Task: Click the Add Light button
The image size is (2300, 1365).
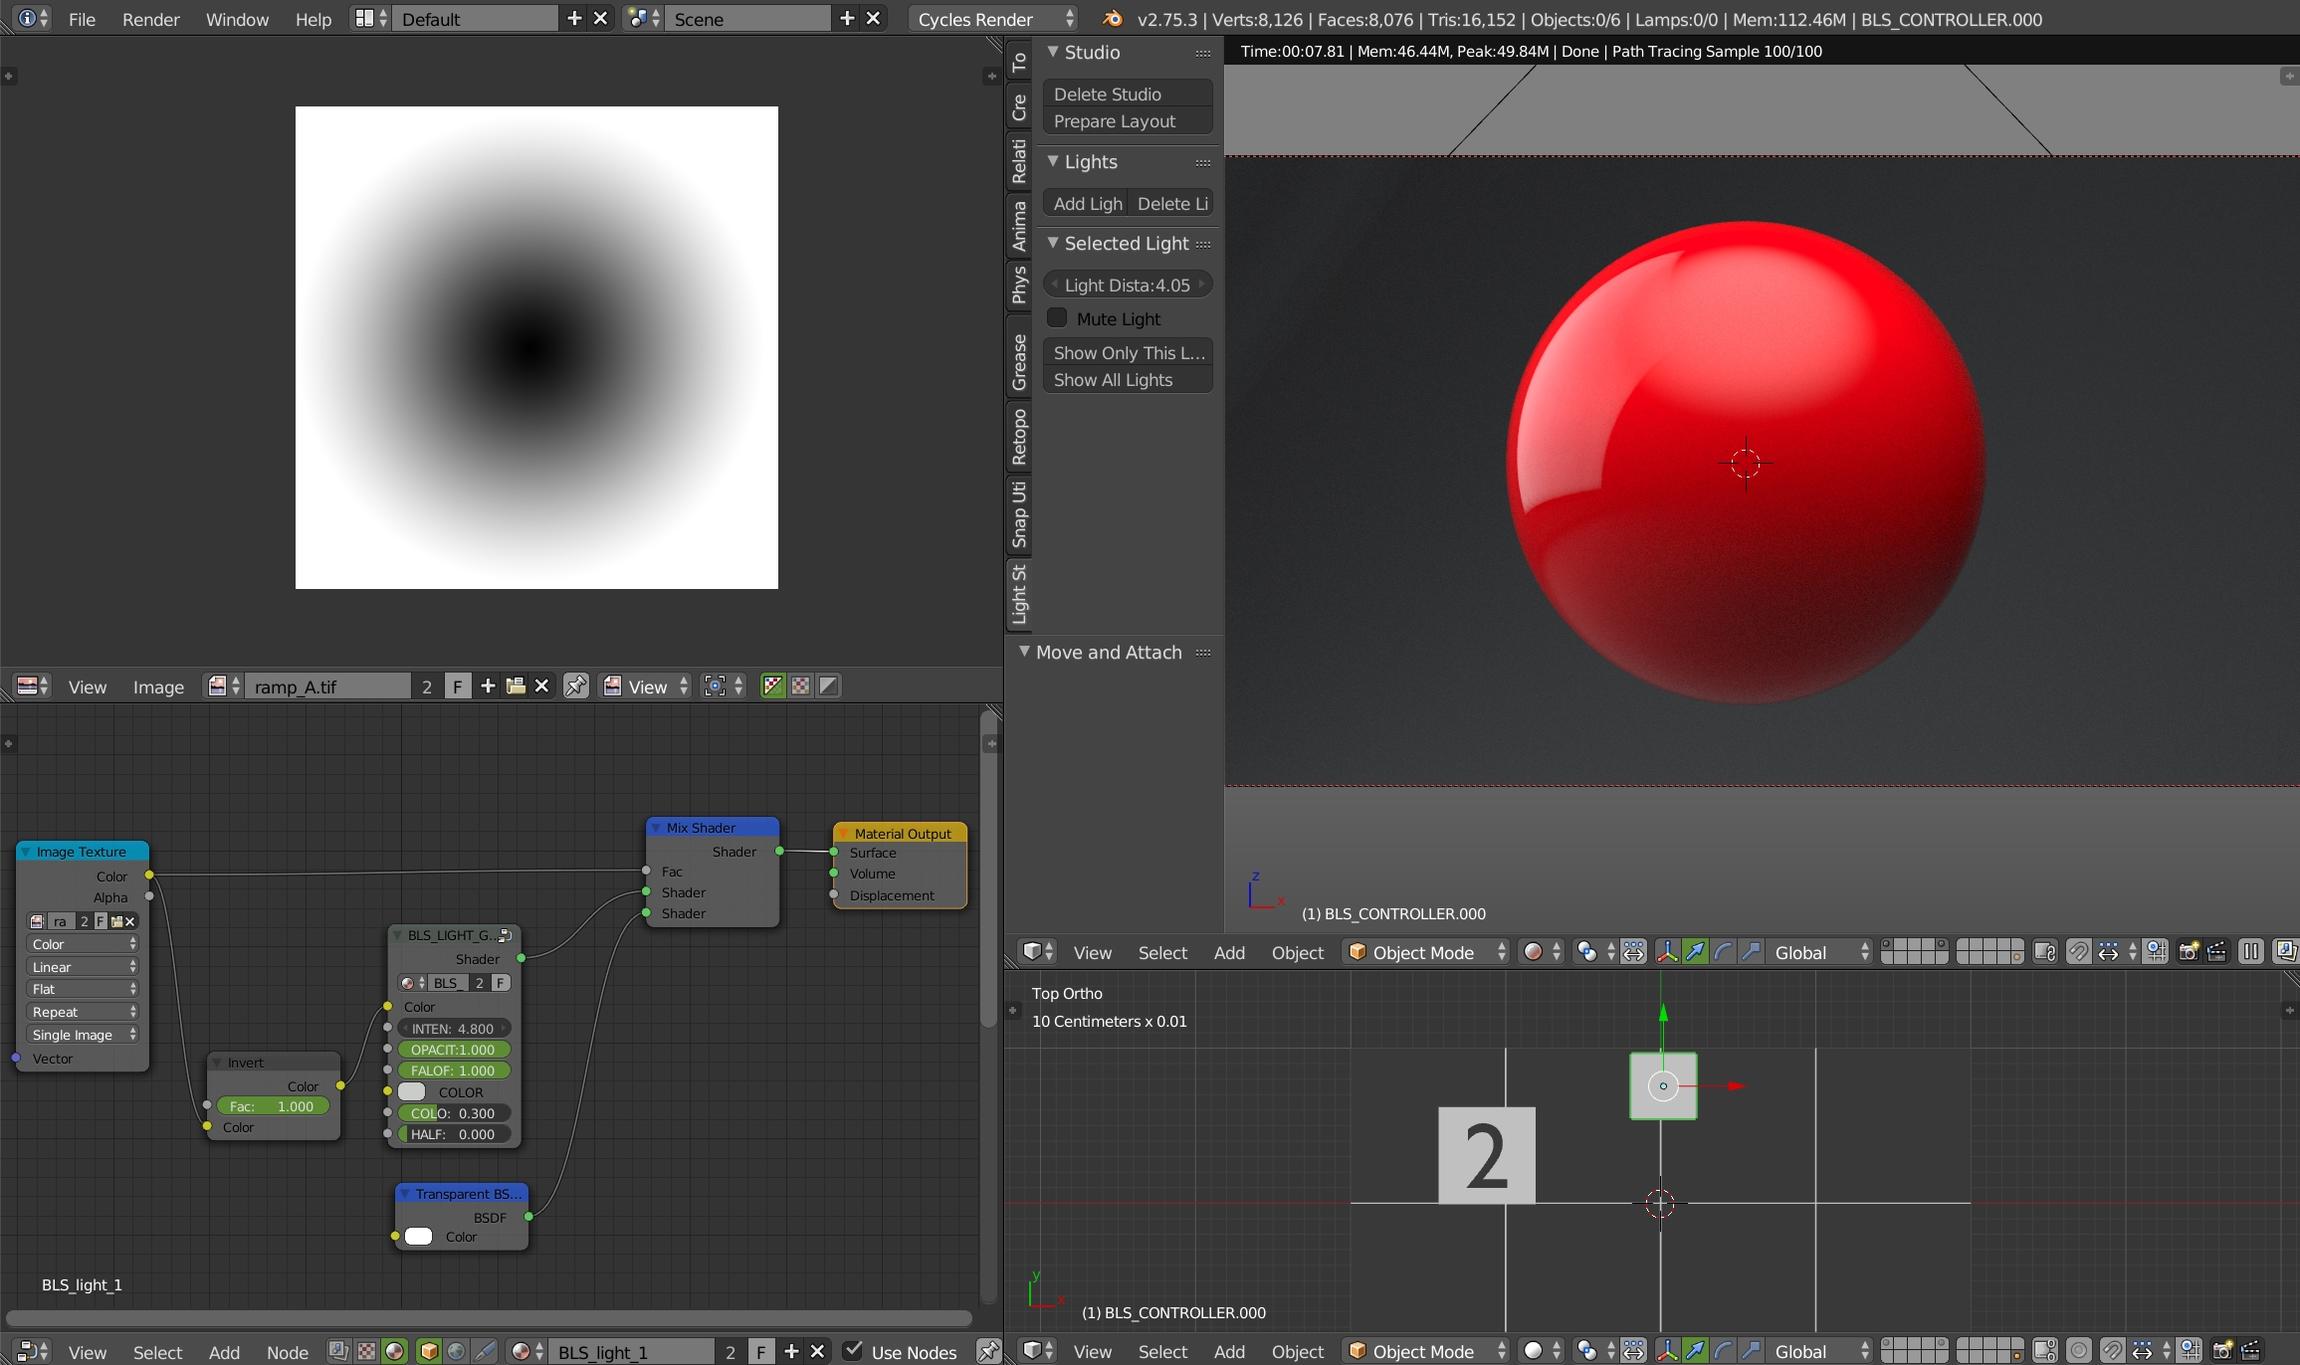Action: (1085, 203)
